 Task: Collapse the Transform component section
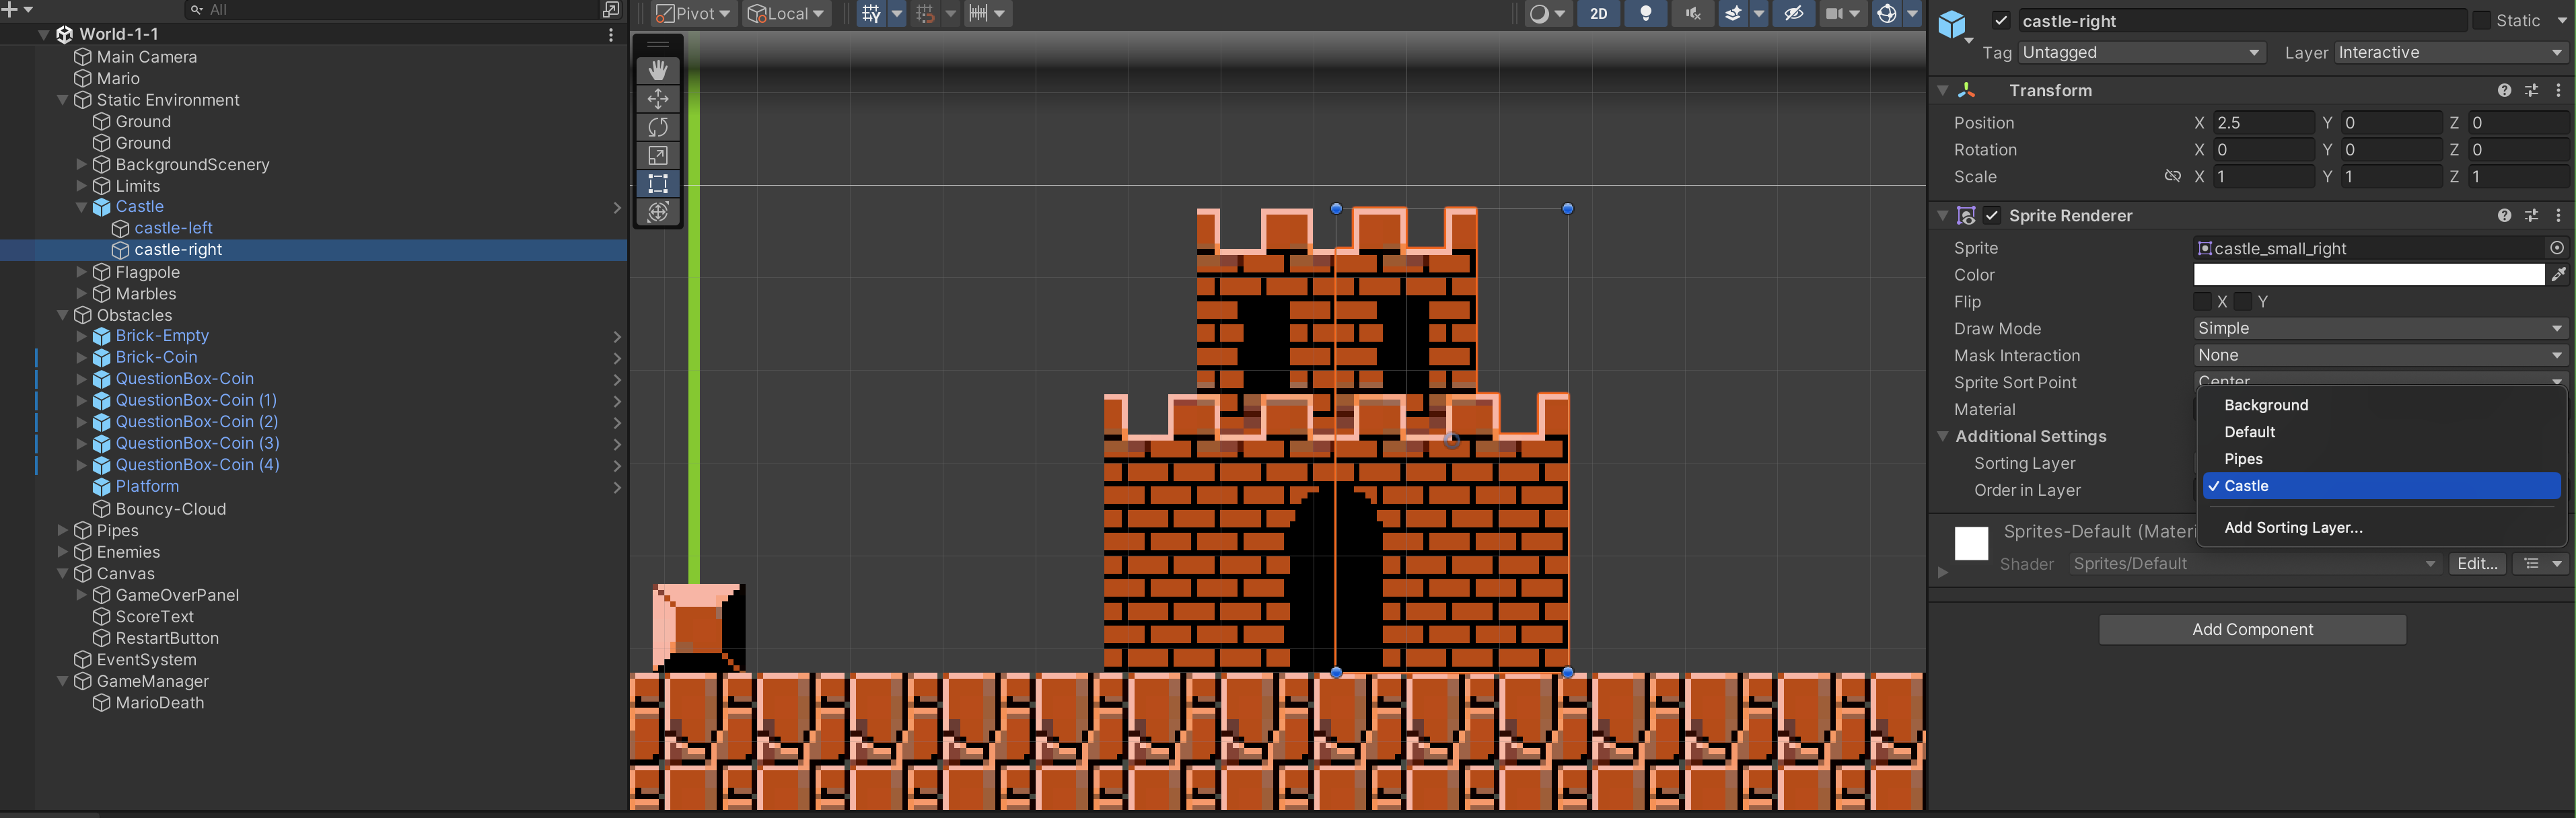click(x=1942, y=90)
